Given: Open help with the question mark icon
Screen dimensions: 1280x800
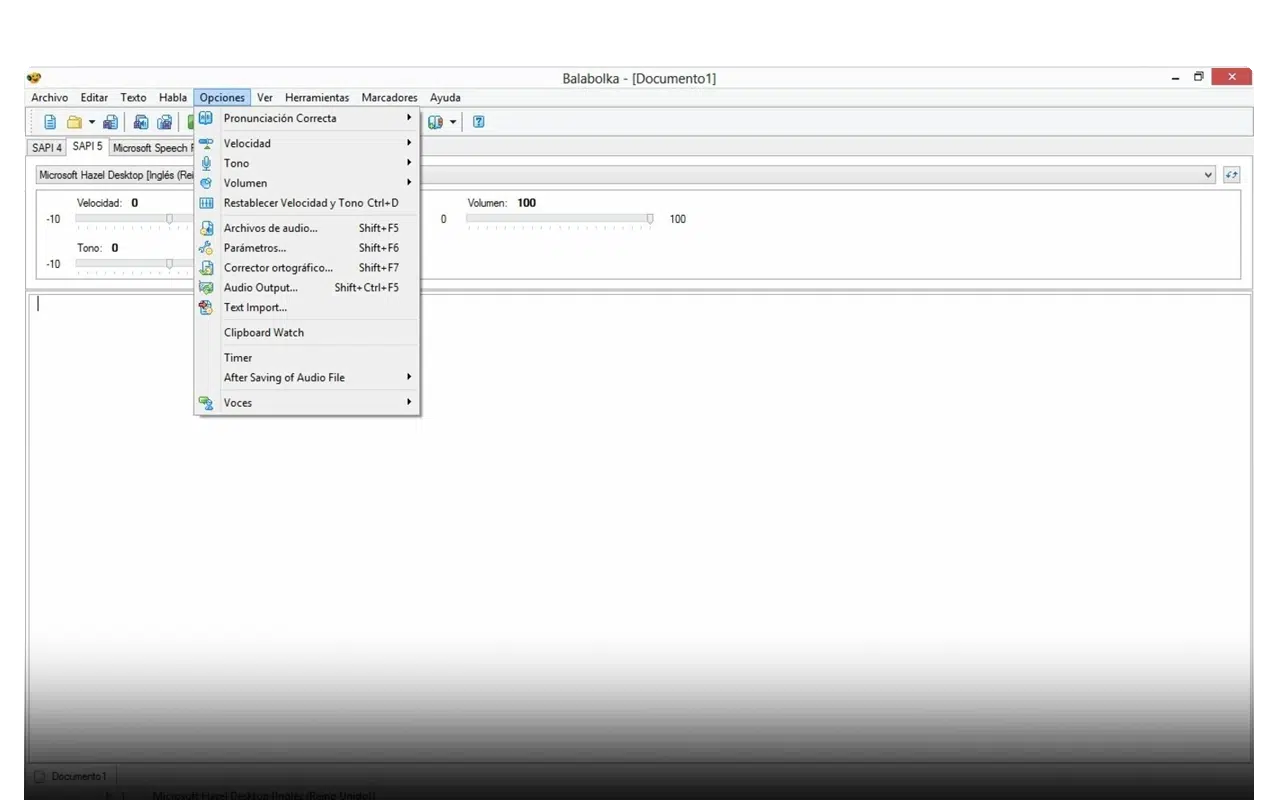Looking at the screenshot, I should pos(479,122).
